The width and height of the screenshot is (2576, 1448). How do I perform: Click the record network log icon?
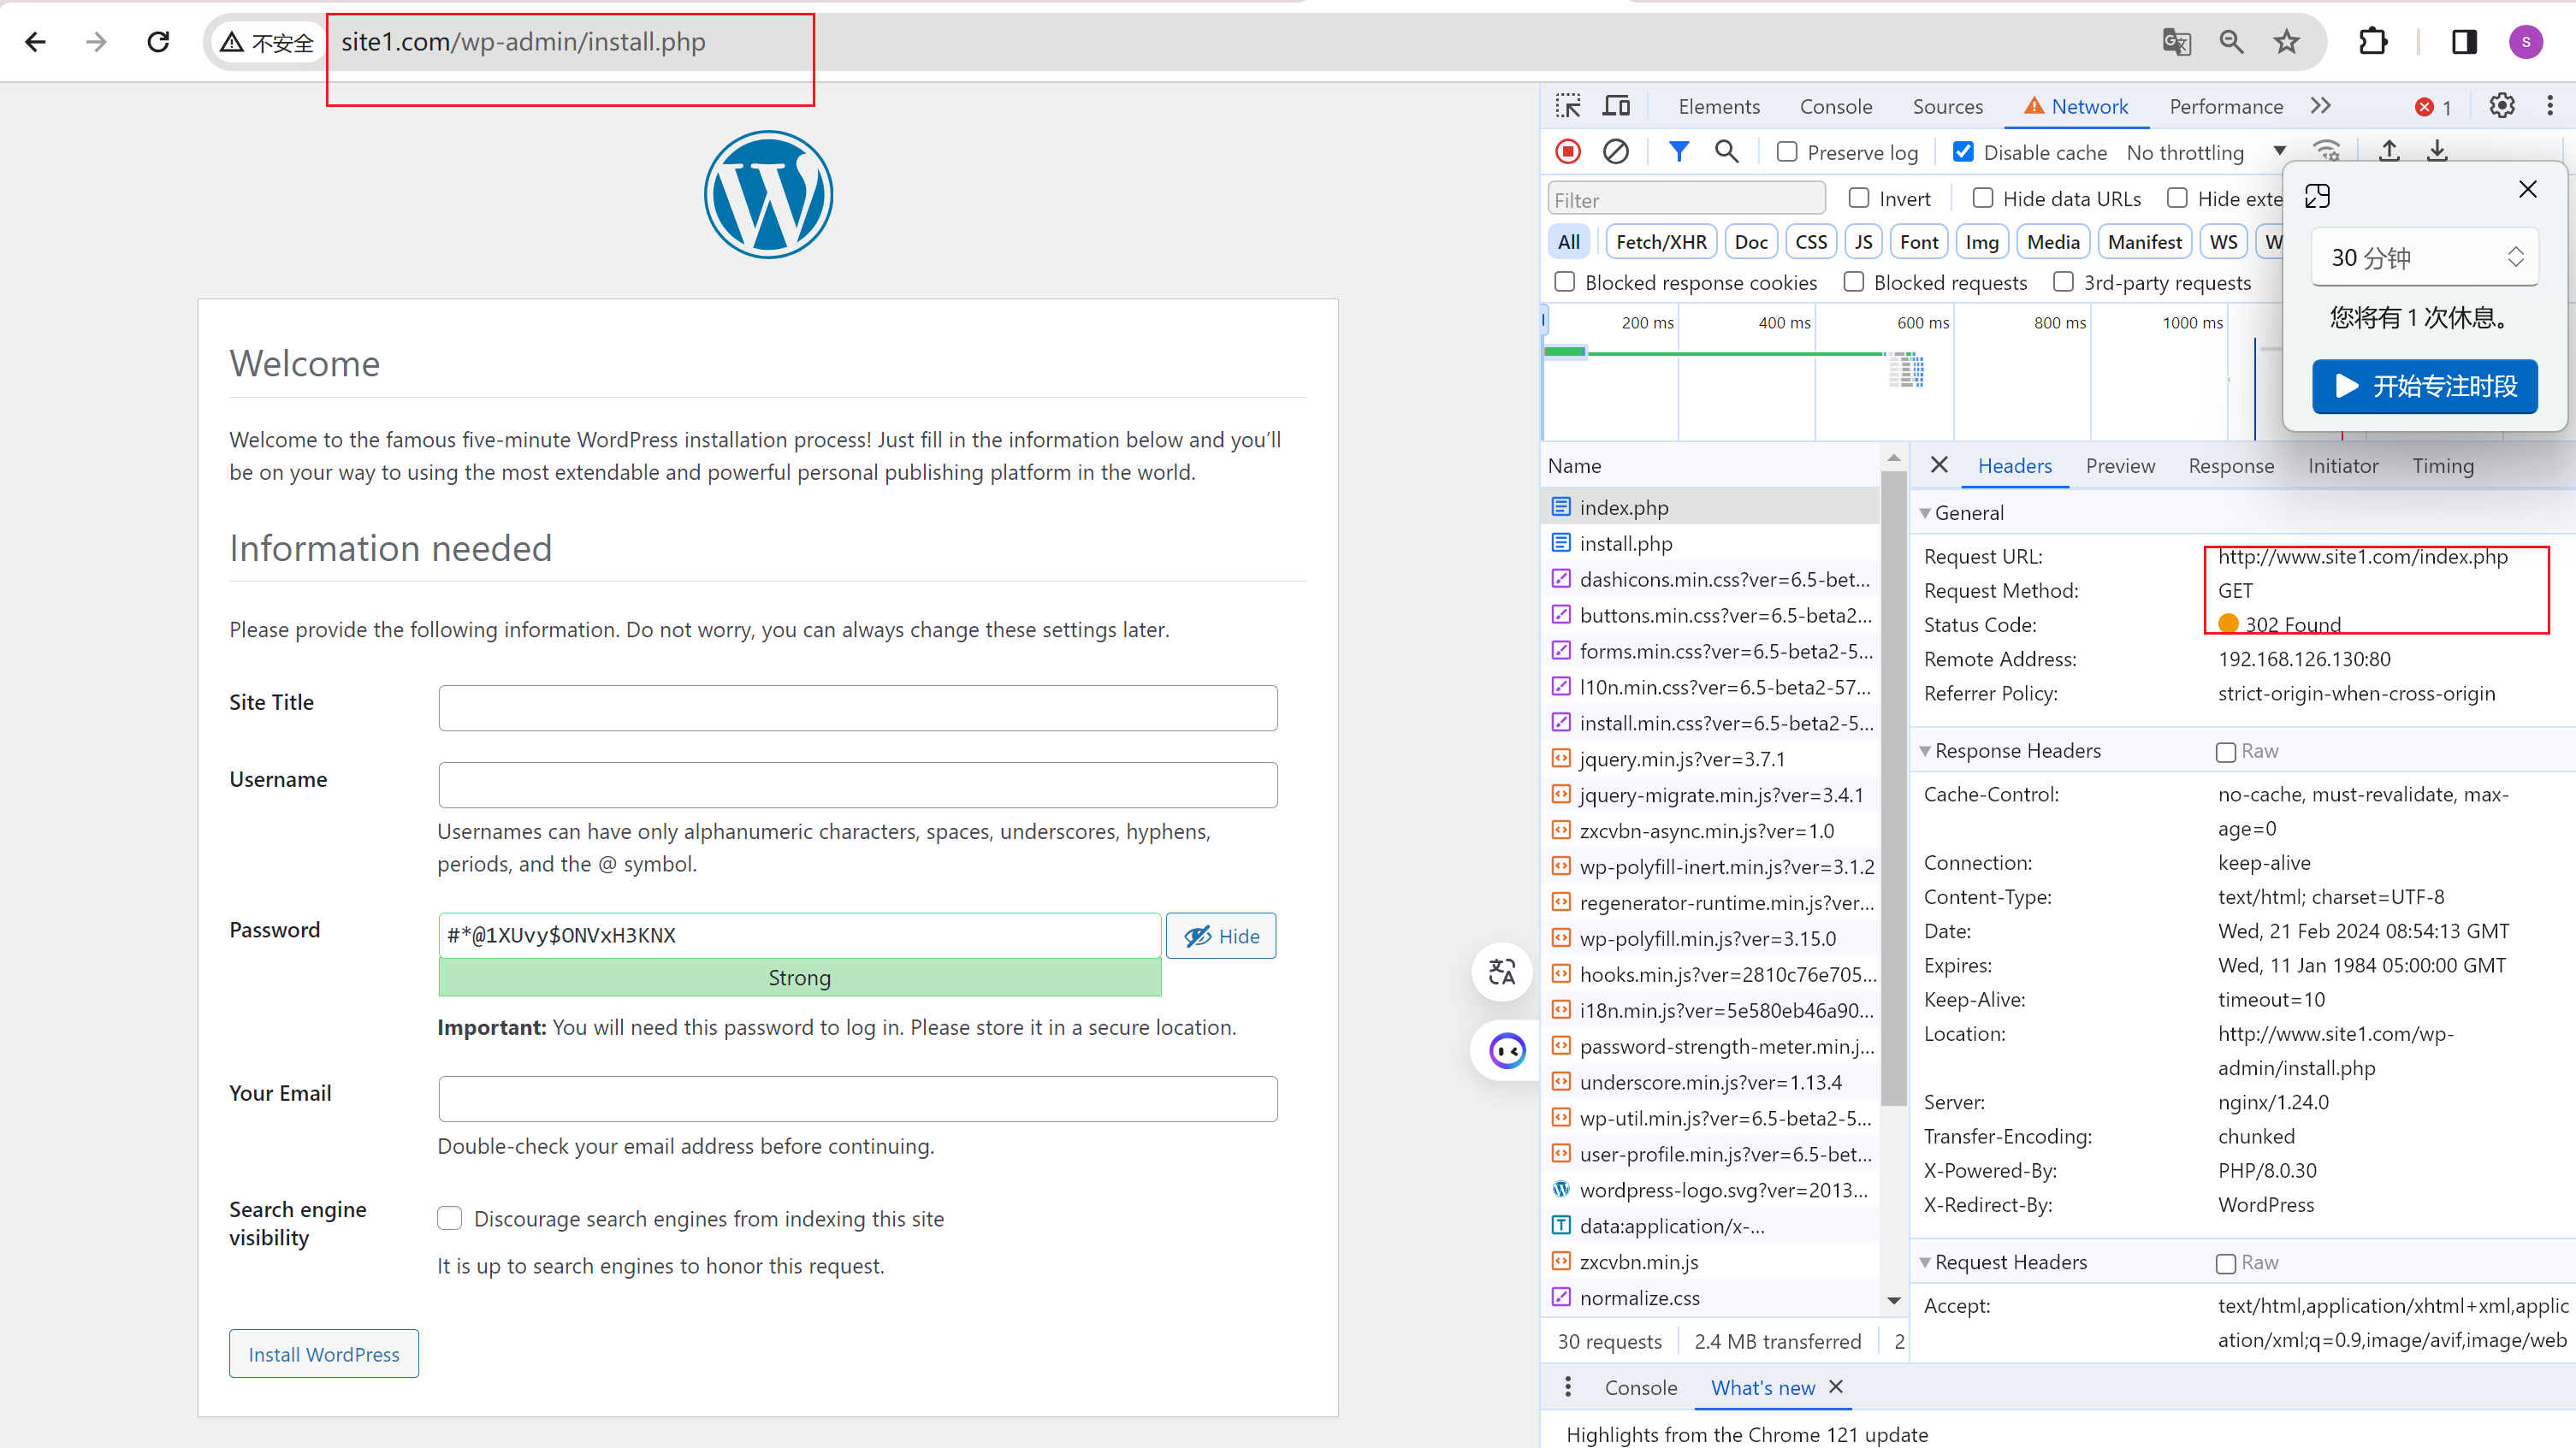tap(1567, 152)
